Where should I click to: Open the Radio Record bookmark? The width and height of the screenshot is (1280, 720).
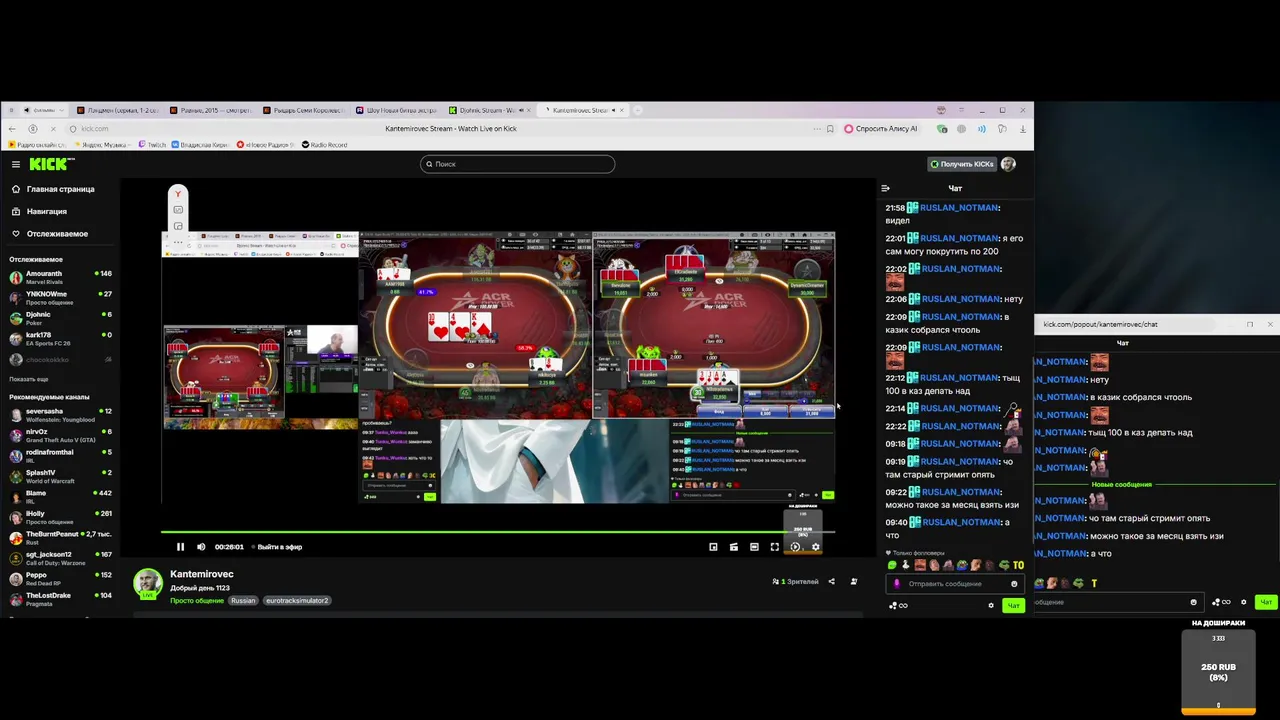coord(325,145)
